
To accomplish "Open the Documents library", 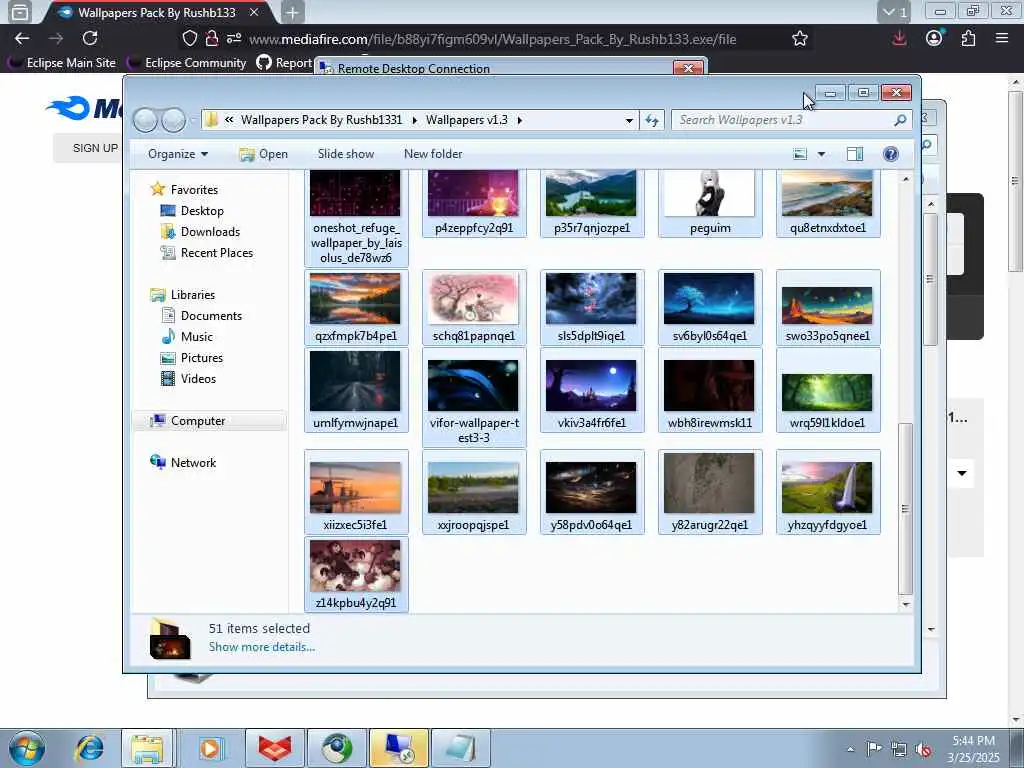I will tap(202, 315).
